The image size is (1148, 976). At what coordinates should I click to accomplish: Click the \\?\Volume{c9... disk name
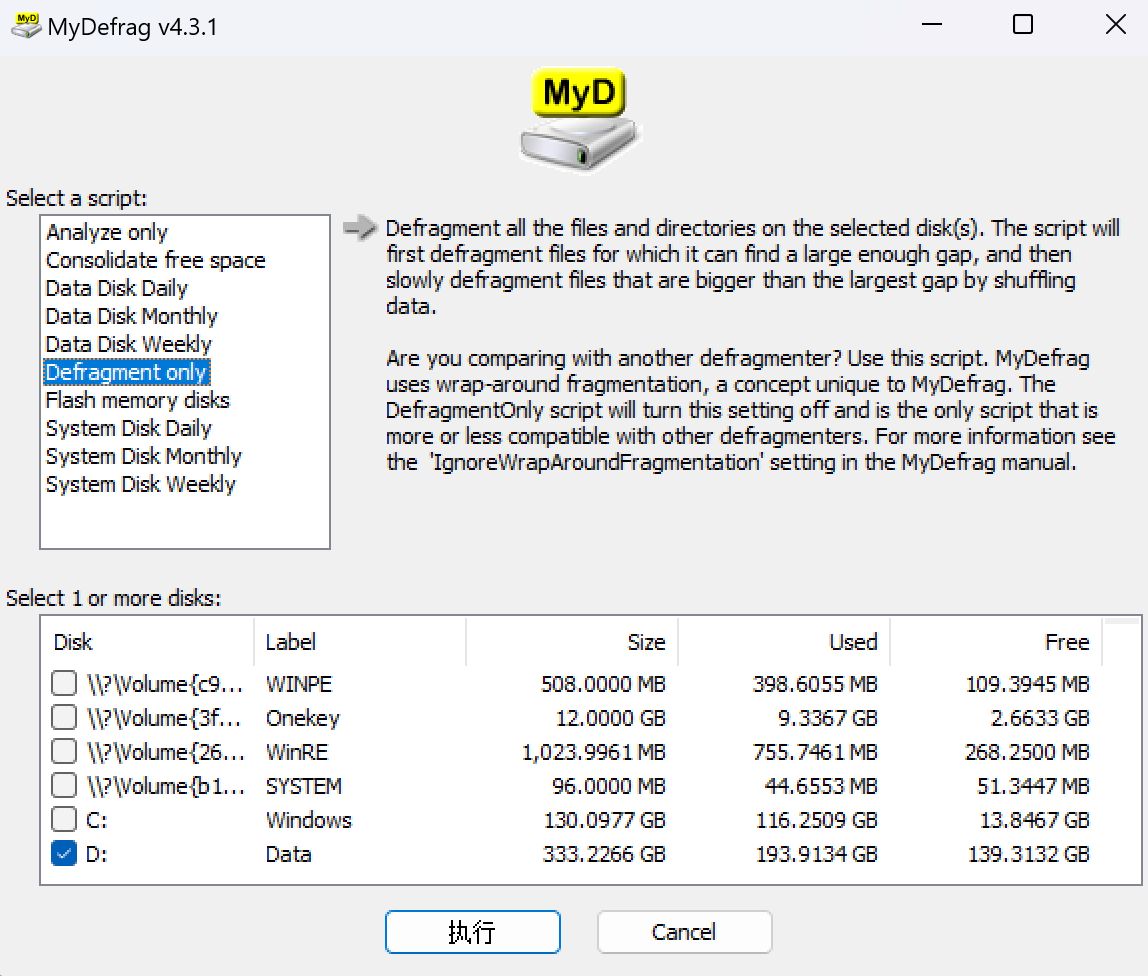pyautogui.click(x=165, y=684)
